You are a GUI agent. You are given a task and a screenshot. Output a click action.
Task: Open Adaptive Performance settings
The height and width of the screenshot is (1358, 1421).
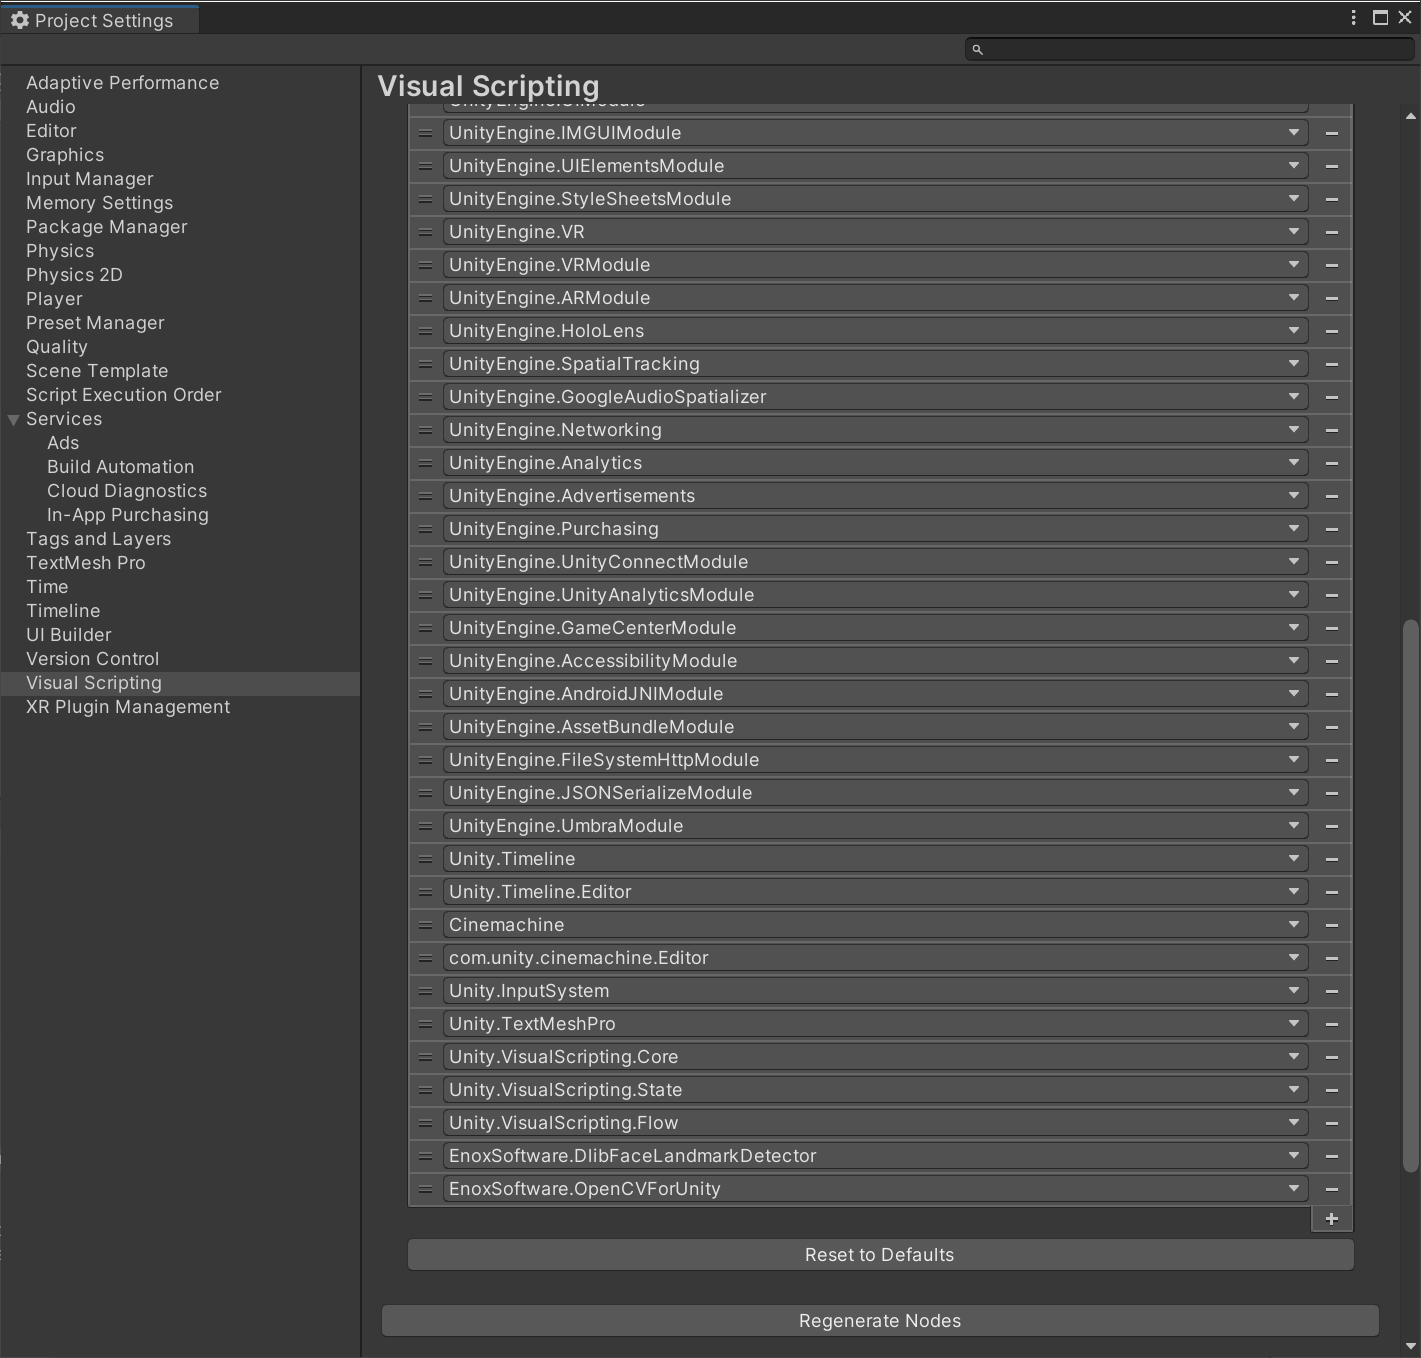click(122, 83)
